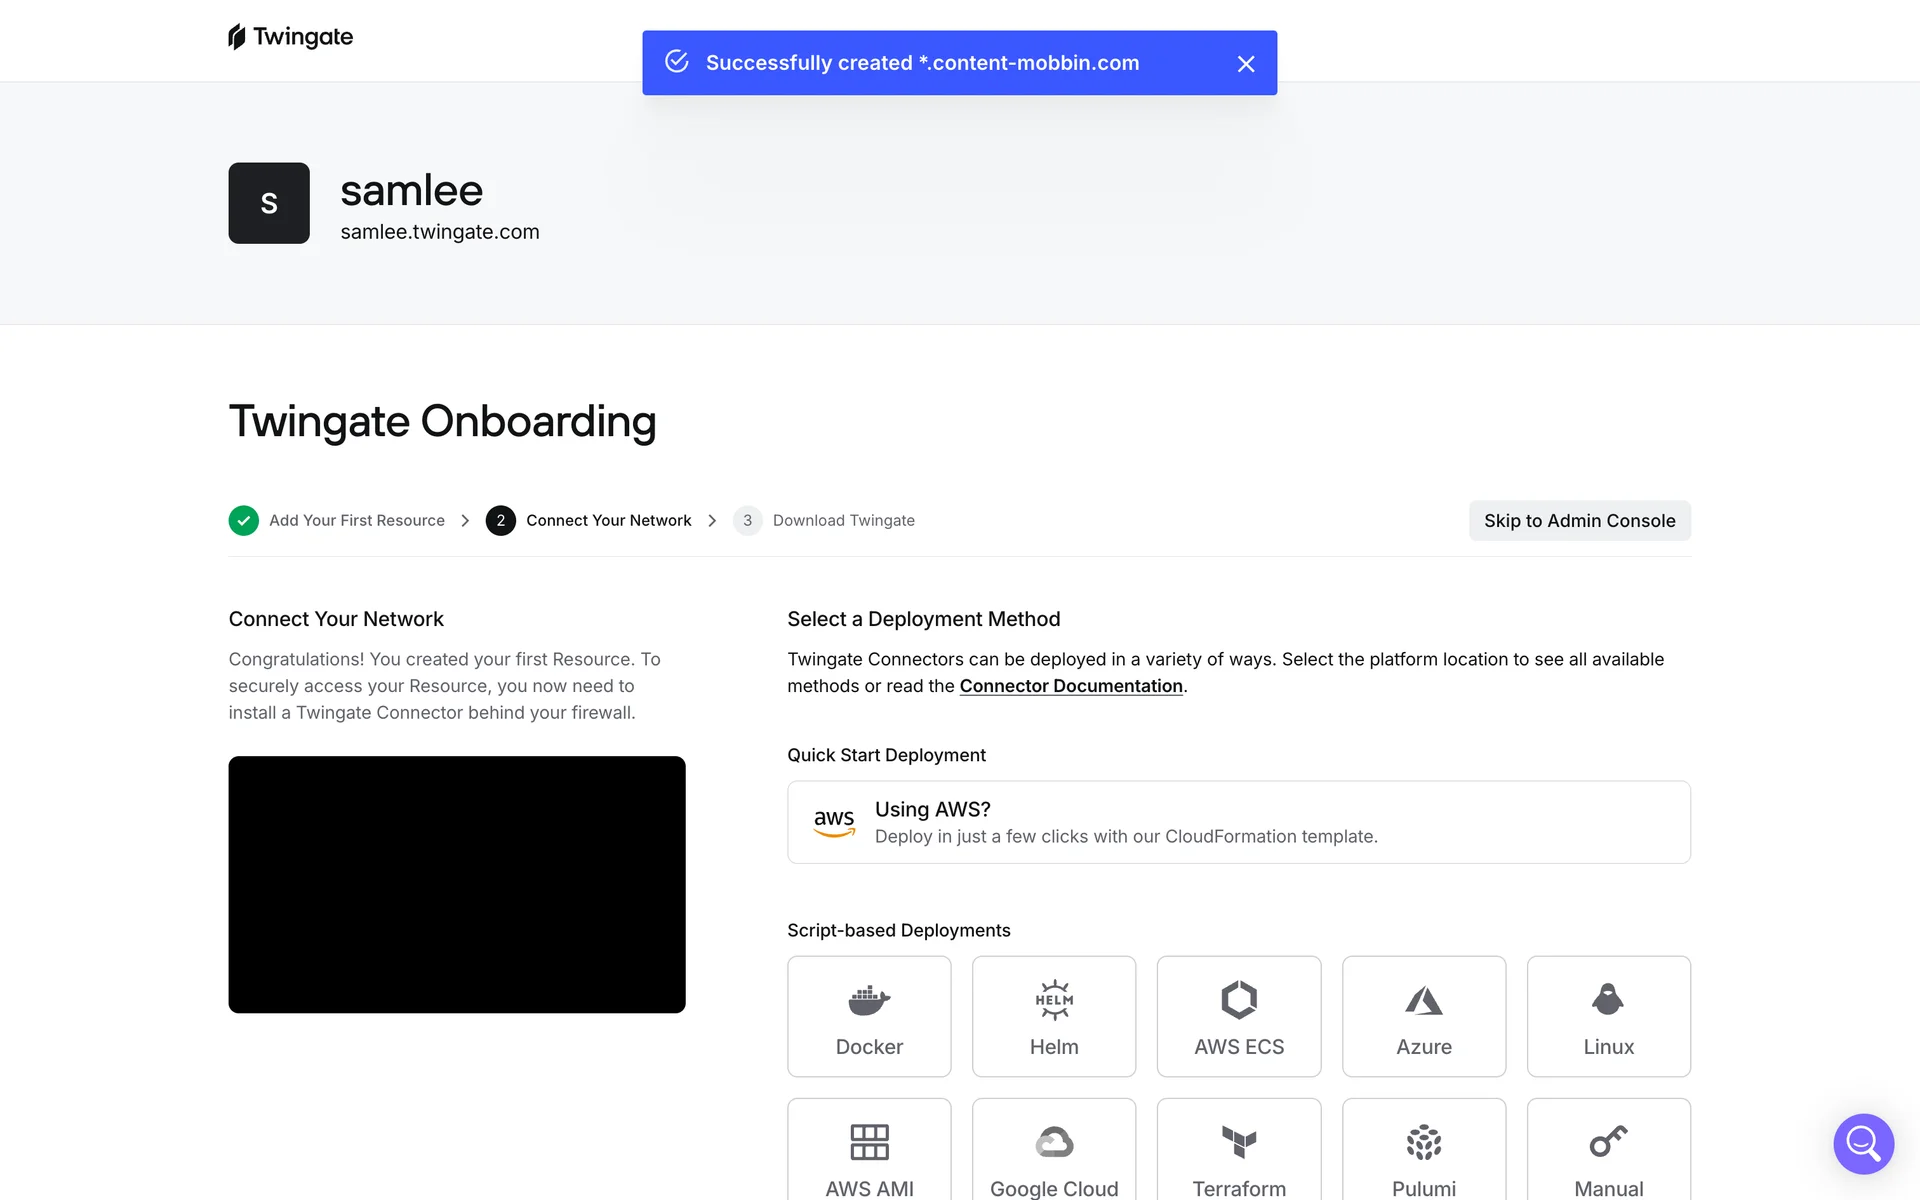The height and width of the screenshot is (1200, 1920).
Task: Choose the Helm deployment tile
Action: point(1053,1016)
